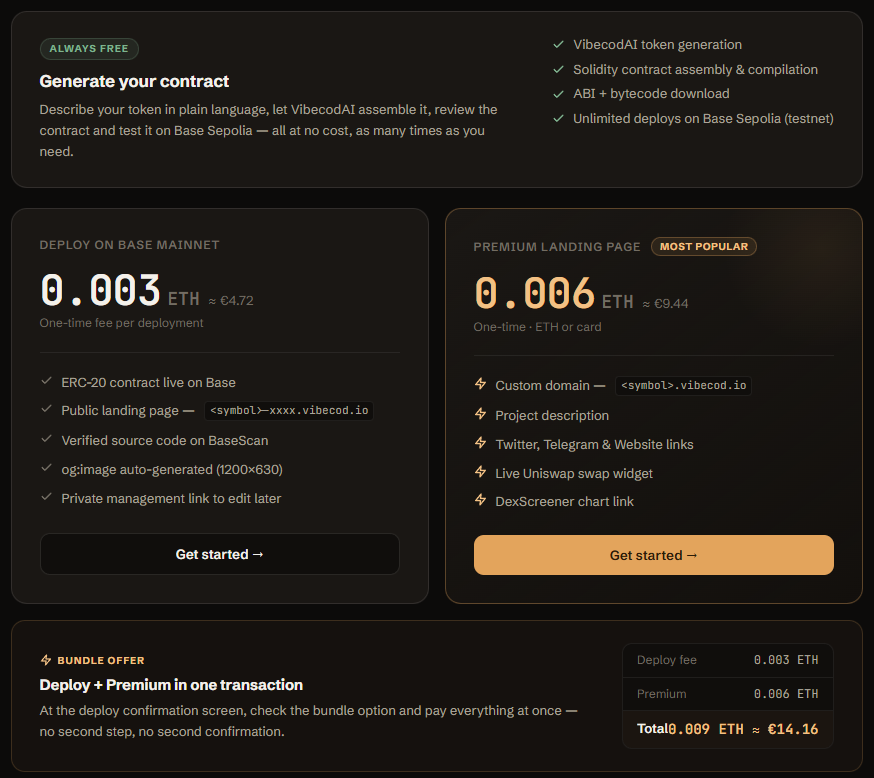Click the checkmark beside og:image auto-generated
This screenshot has width=874, height=778.
pos(46,468)
